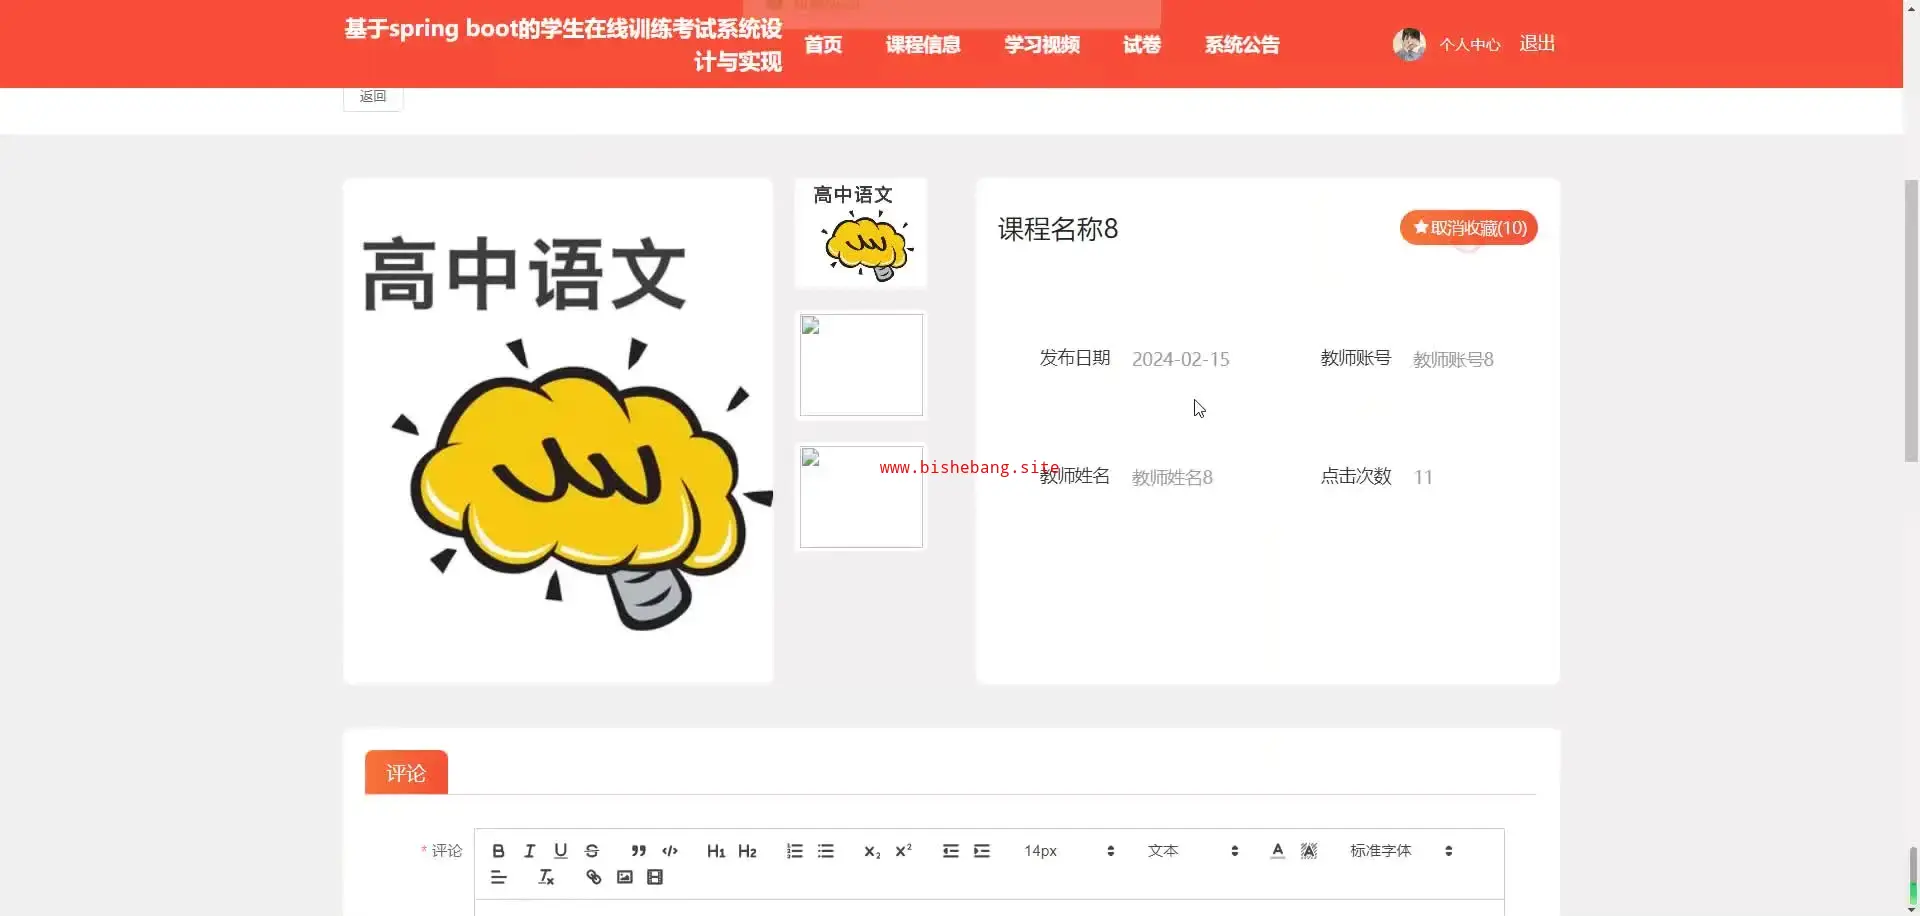Screen dimensions: 1920x916
Task: Click the user avatar in the header
Action: [1409, 44]
